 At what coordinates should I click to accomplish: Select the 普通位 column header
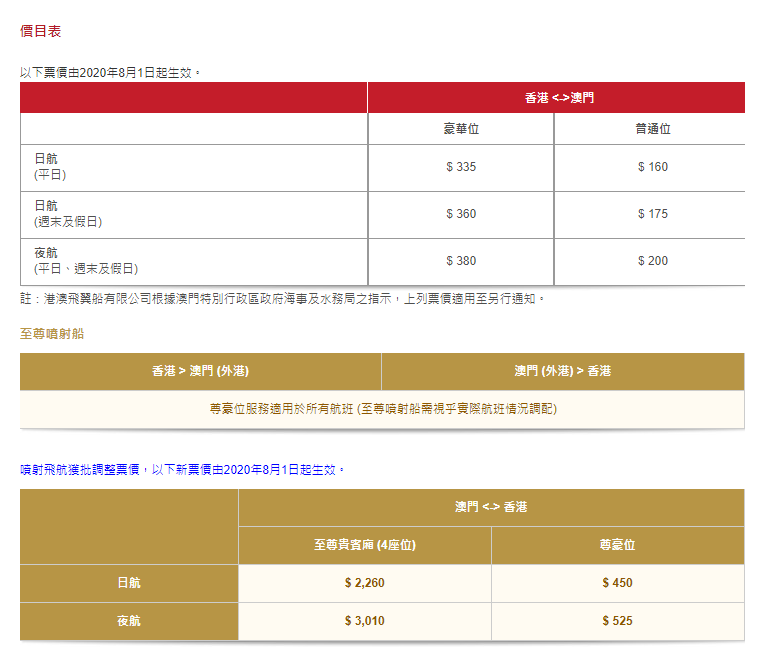coord(652,129)
